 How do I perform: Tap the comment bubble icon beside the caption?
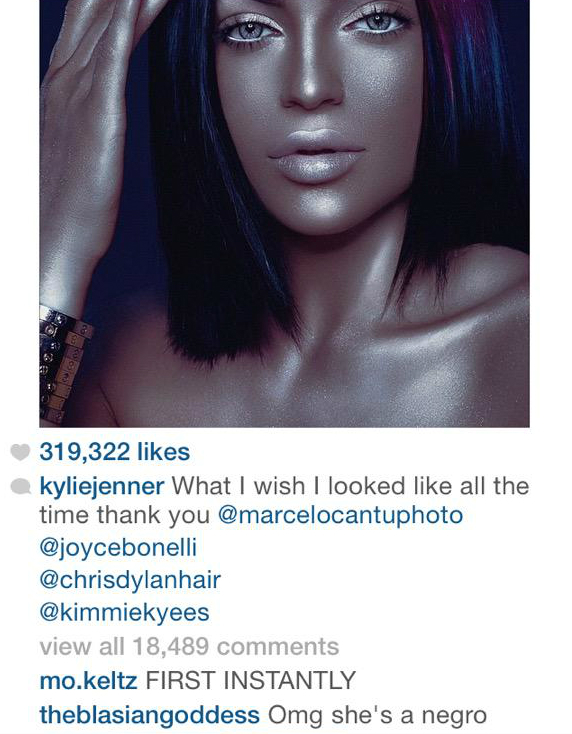pos(20,486)
